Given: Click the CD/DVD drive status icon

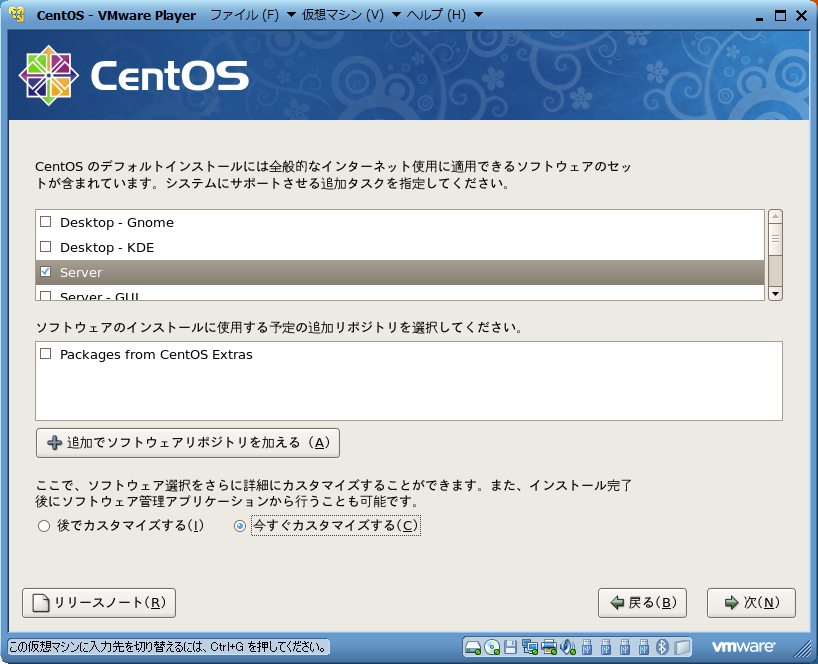Looking at the screenshot, I should click(492, 646).
